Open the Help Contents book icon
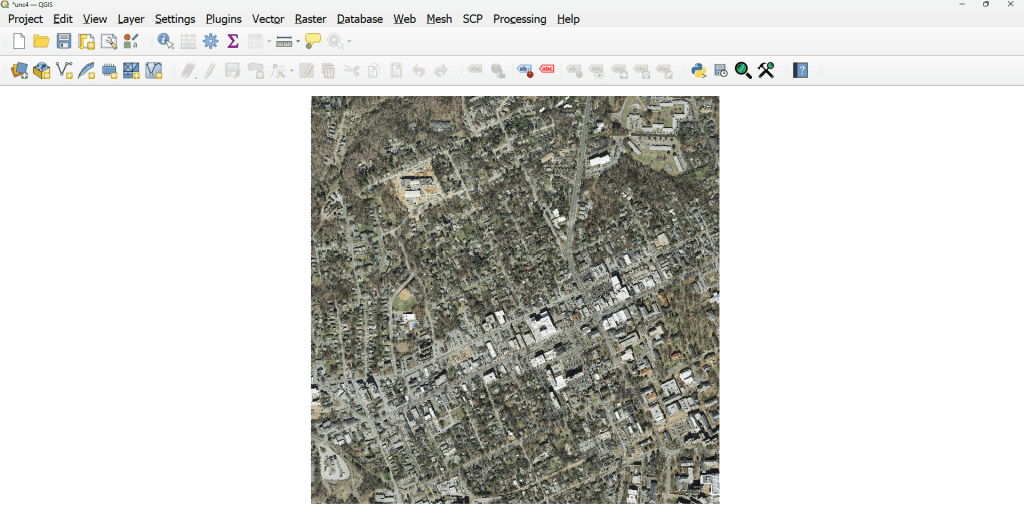This screenshot has height=514, width=1024. (x=800, y=70)
